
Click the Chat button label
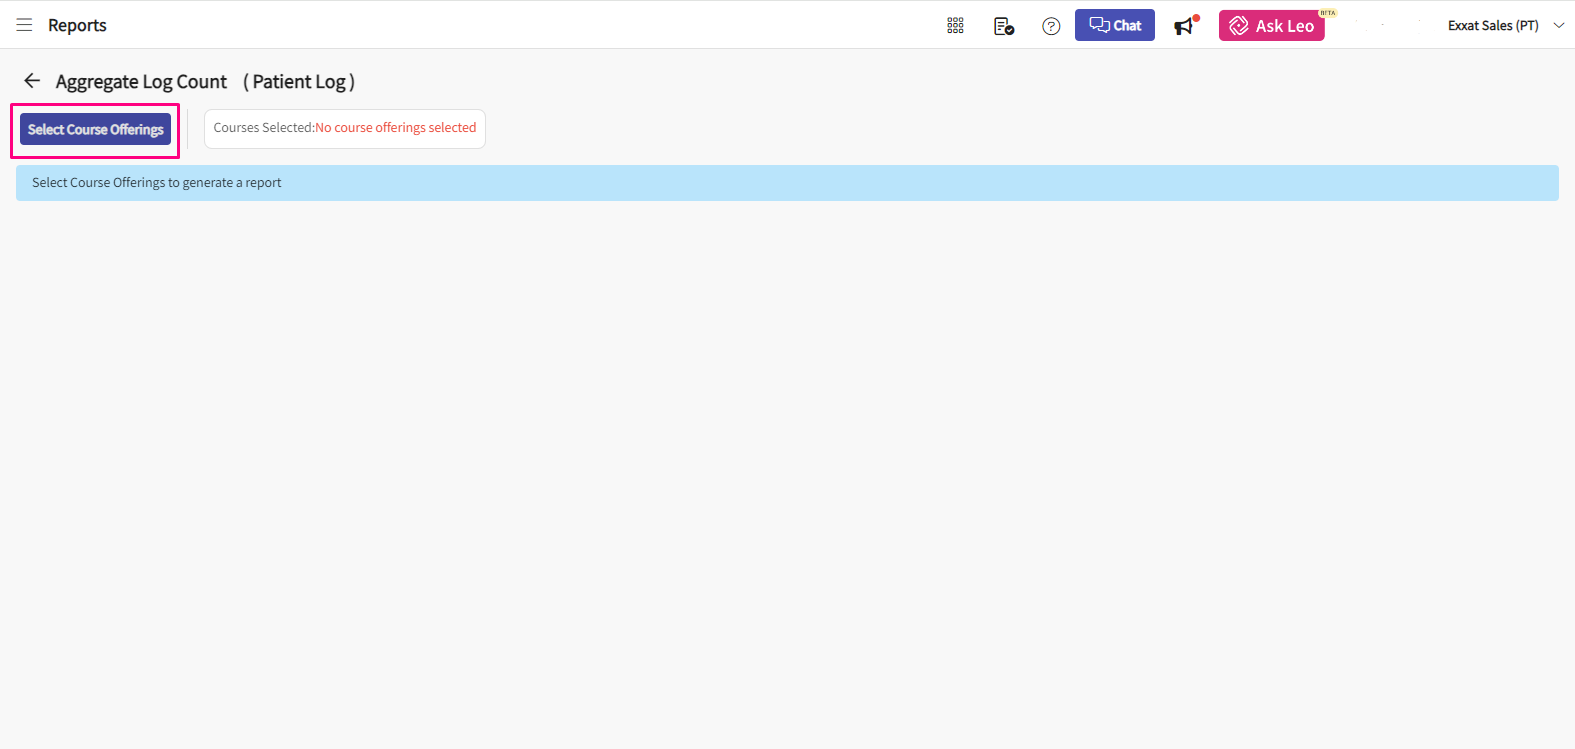click(x=1127, y=26)
